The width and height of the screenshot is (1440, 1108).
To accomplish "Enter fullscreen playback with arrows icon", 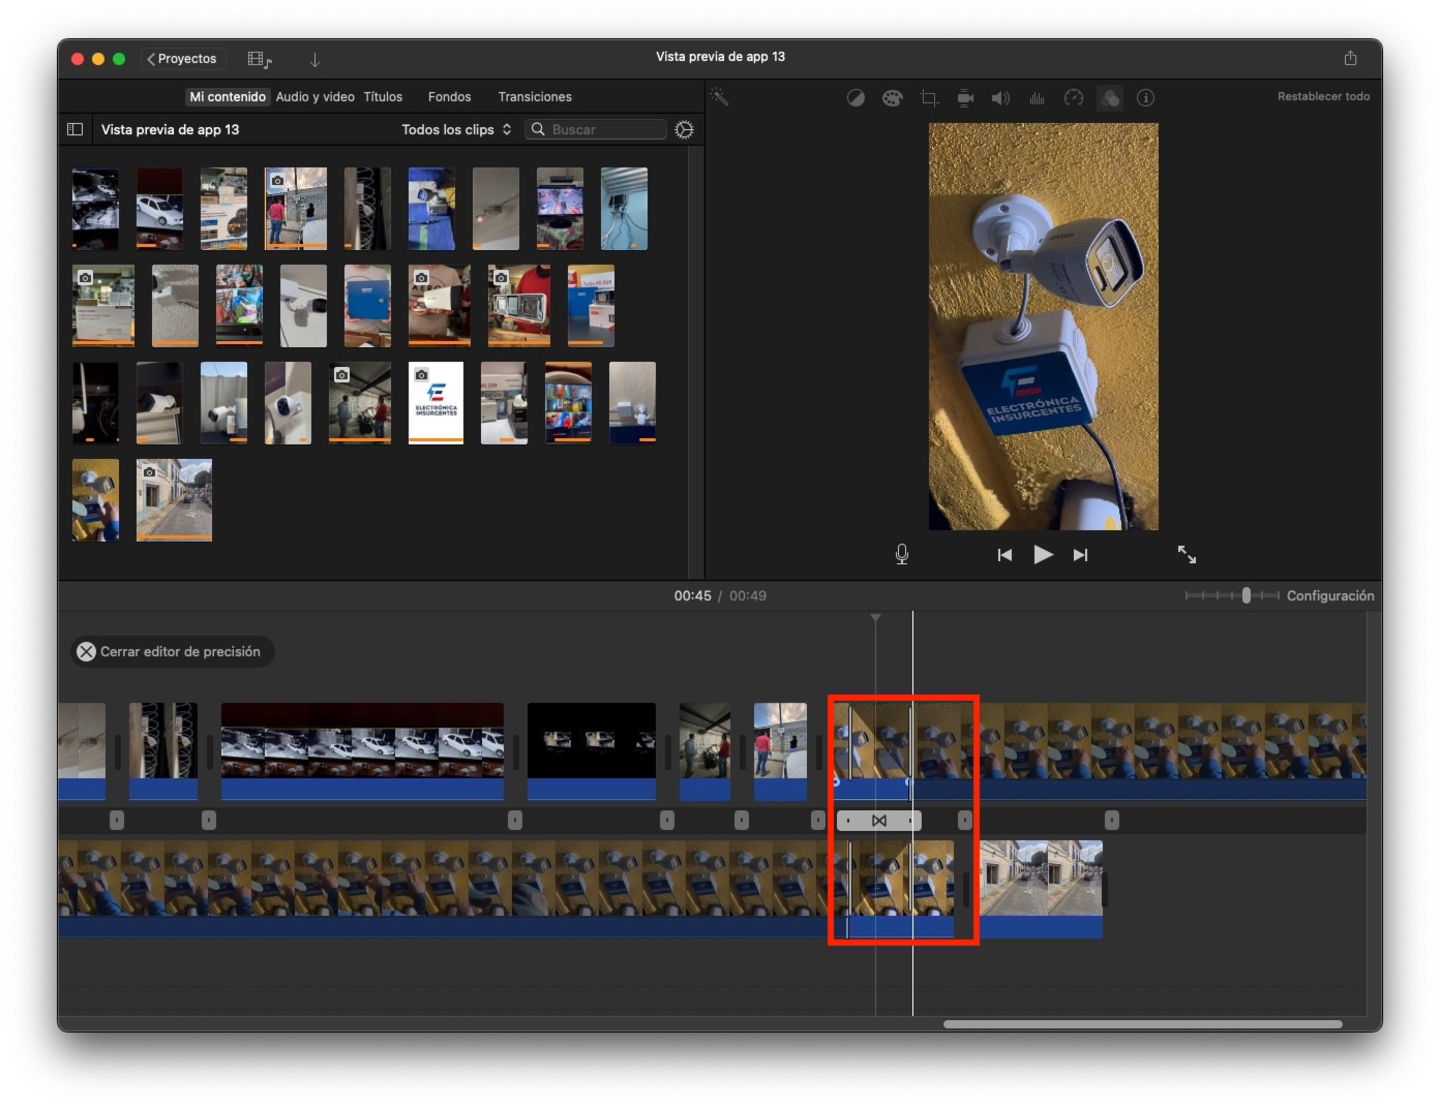I will click(x=1187, y=554).
